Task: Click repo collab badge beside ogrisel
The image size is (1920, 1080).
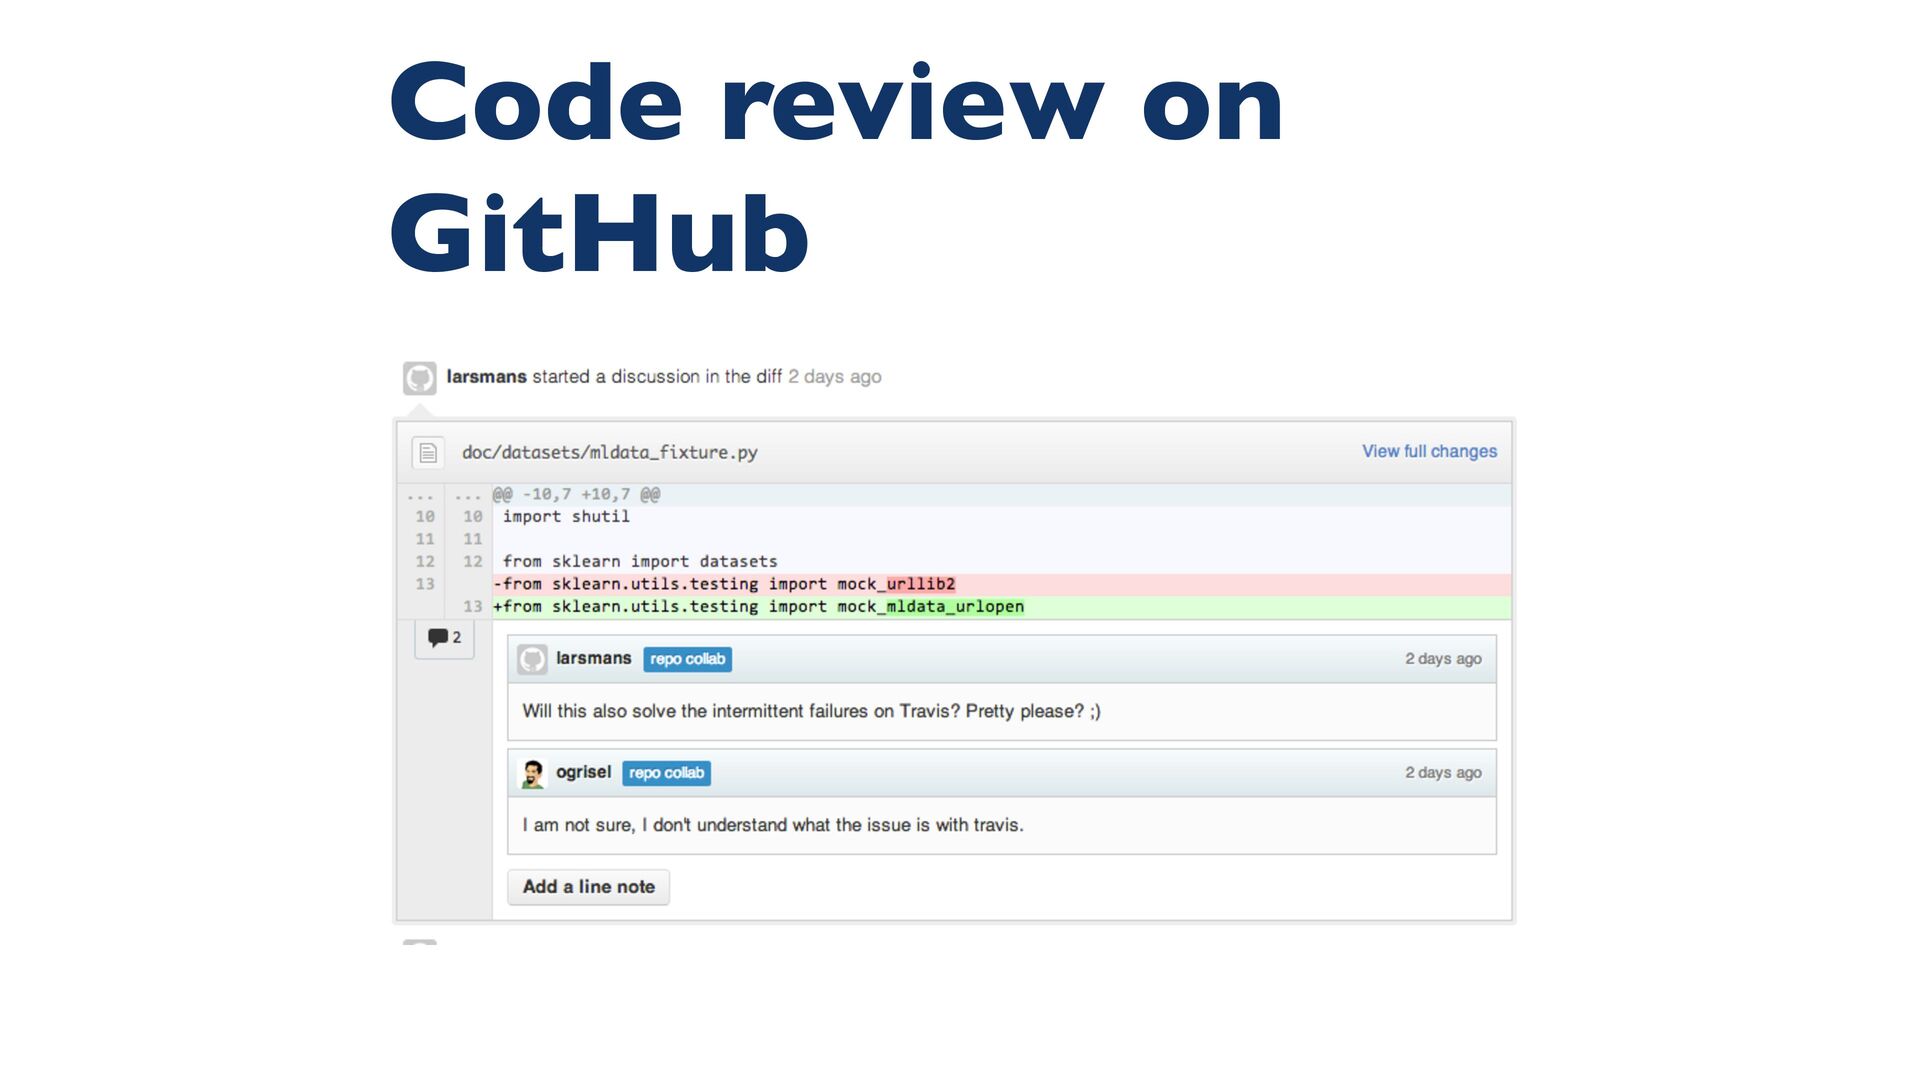Action: pos(666,773)
